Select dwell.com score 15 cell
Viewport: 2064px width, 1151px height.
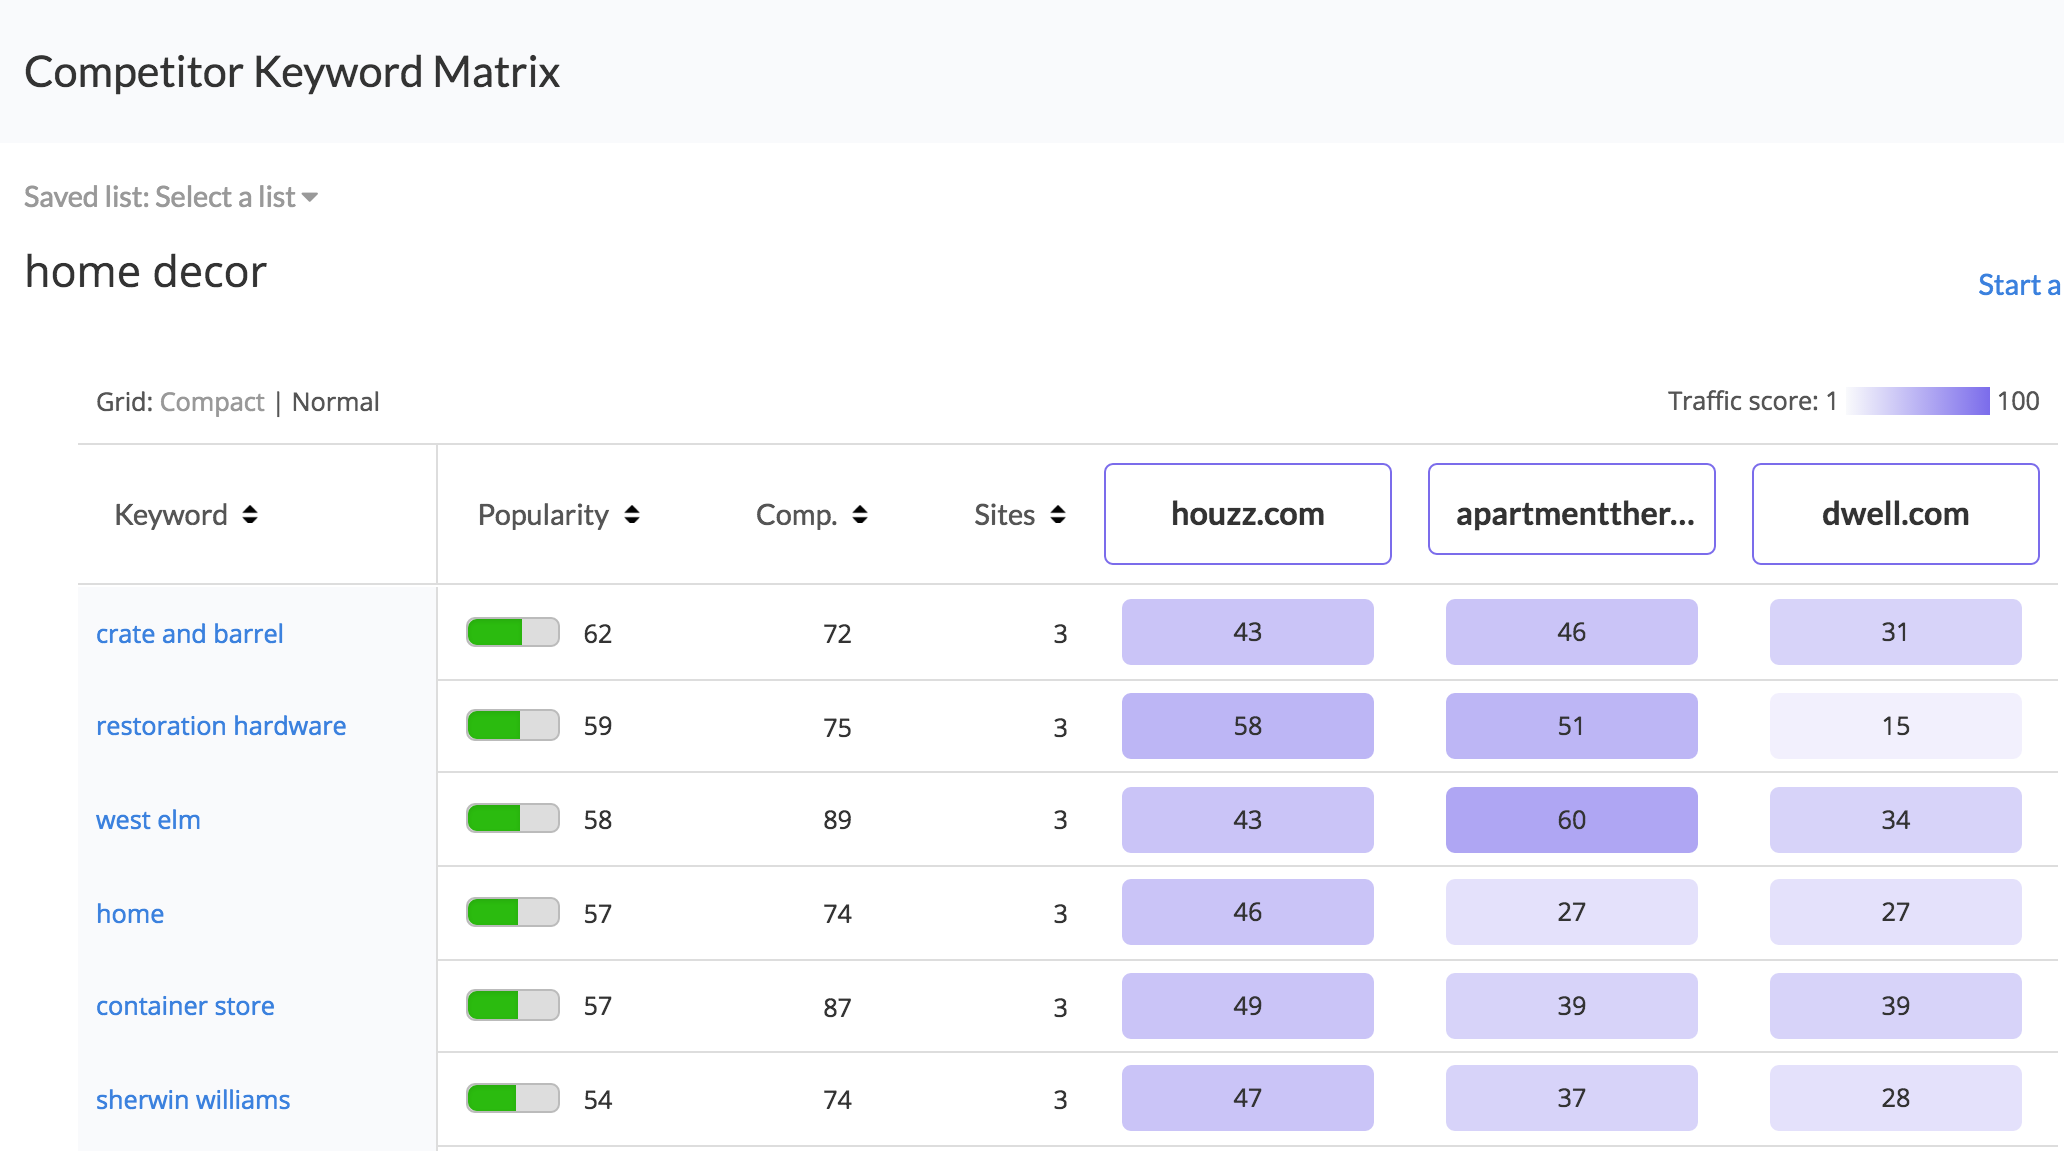(1896, 726)
